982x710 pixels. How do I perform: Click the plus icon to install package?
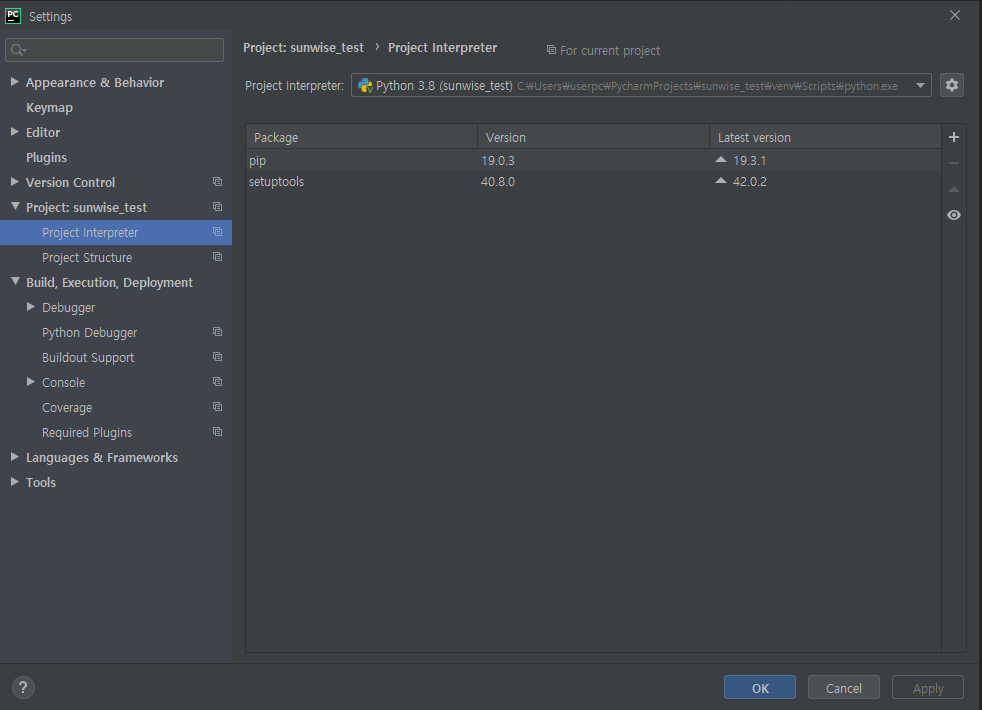click(954, 137)
